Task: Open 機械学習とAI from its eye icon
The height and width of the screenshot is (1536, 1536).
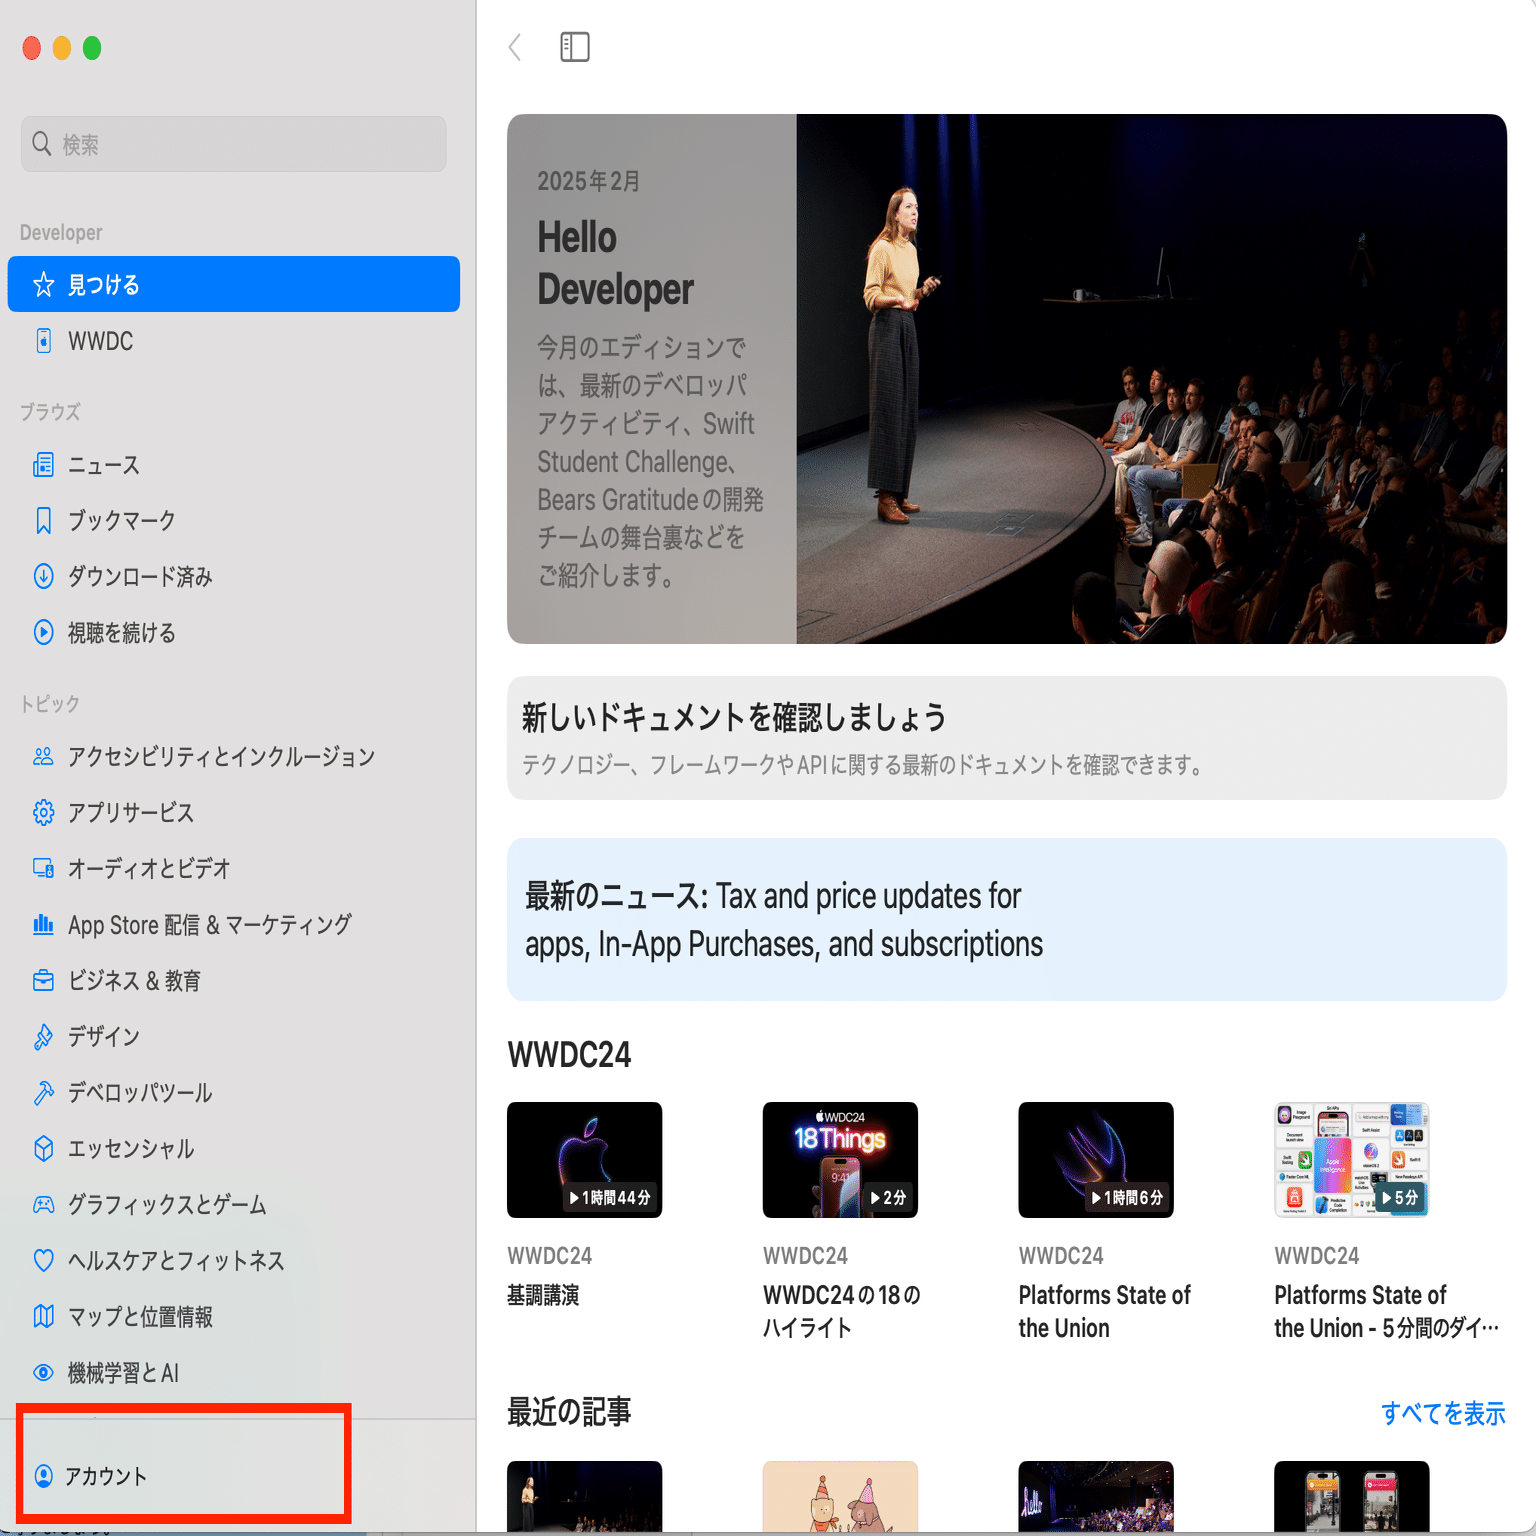Action: [44, 1373]
